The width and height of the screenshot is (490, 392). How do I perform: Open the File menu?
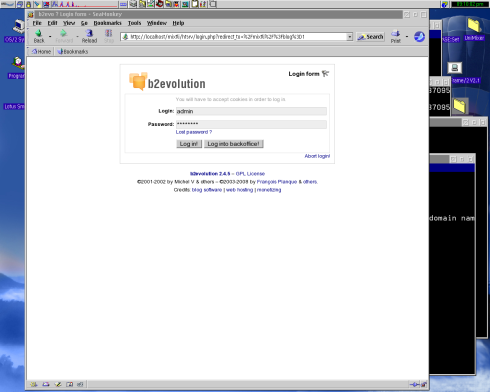pyautogui.click(x=37, y=23)
